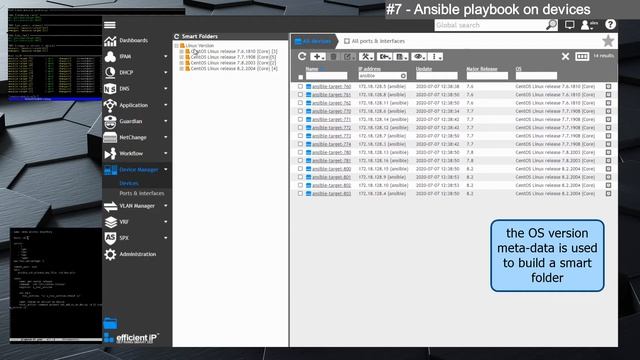The height and width of the screenshot is (360, 640).
Task: Select Ports & interfaces submenu item
Action: pos(142,193)
